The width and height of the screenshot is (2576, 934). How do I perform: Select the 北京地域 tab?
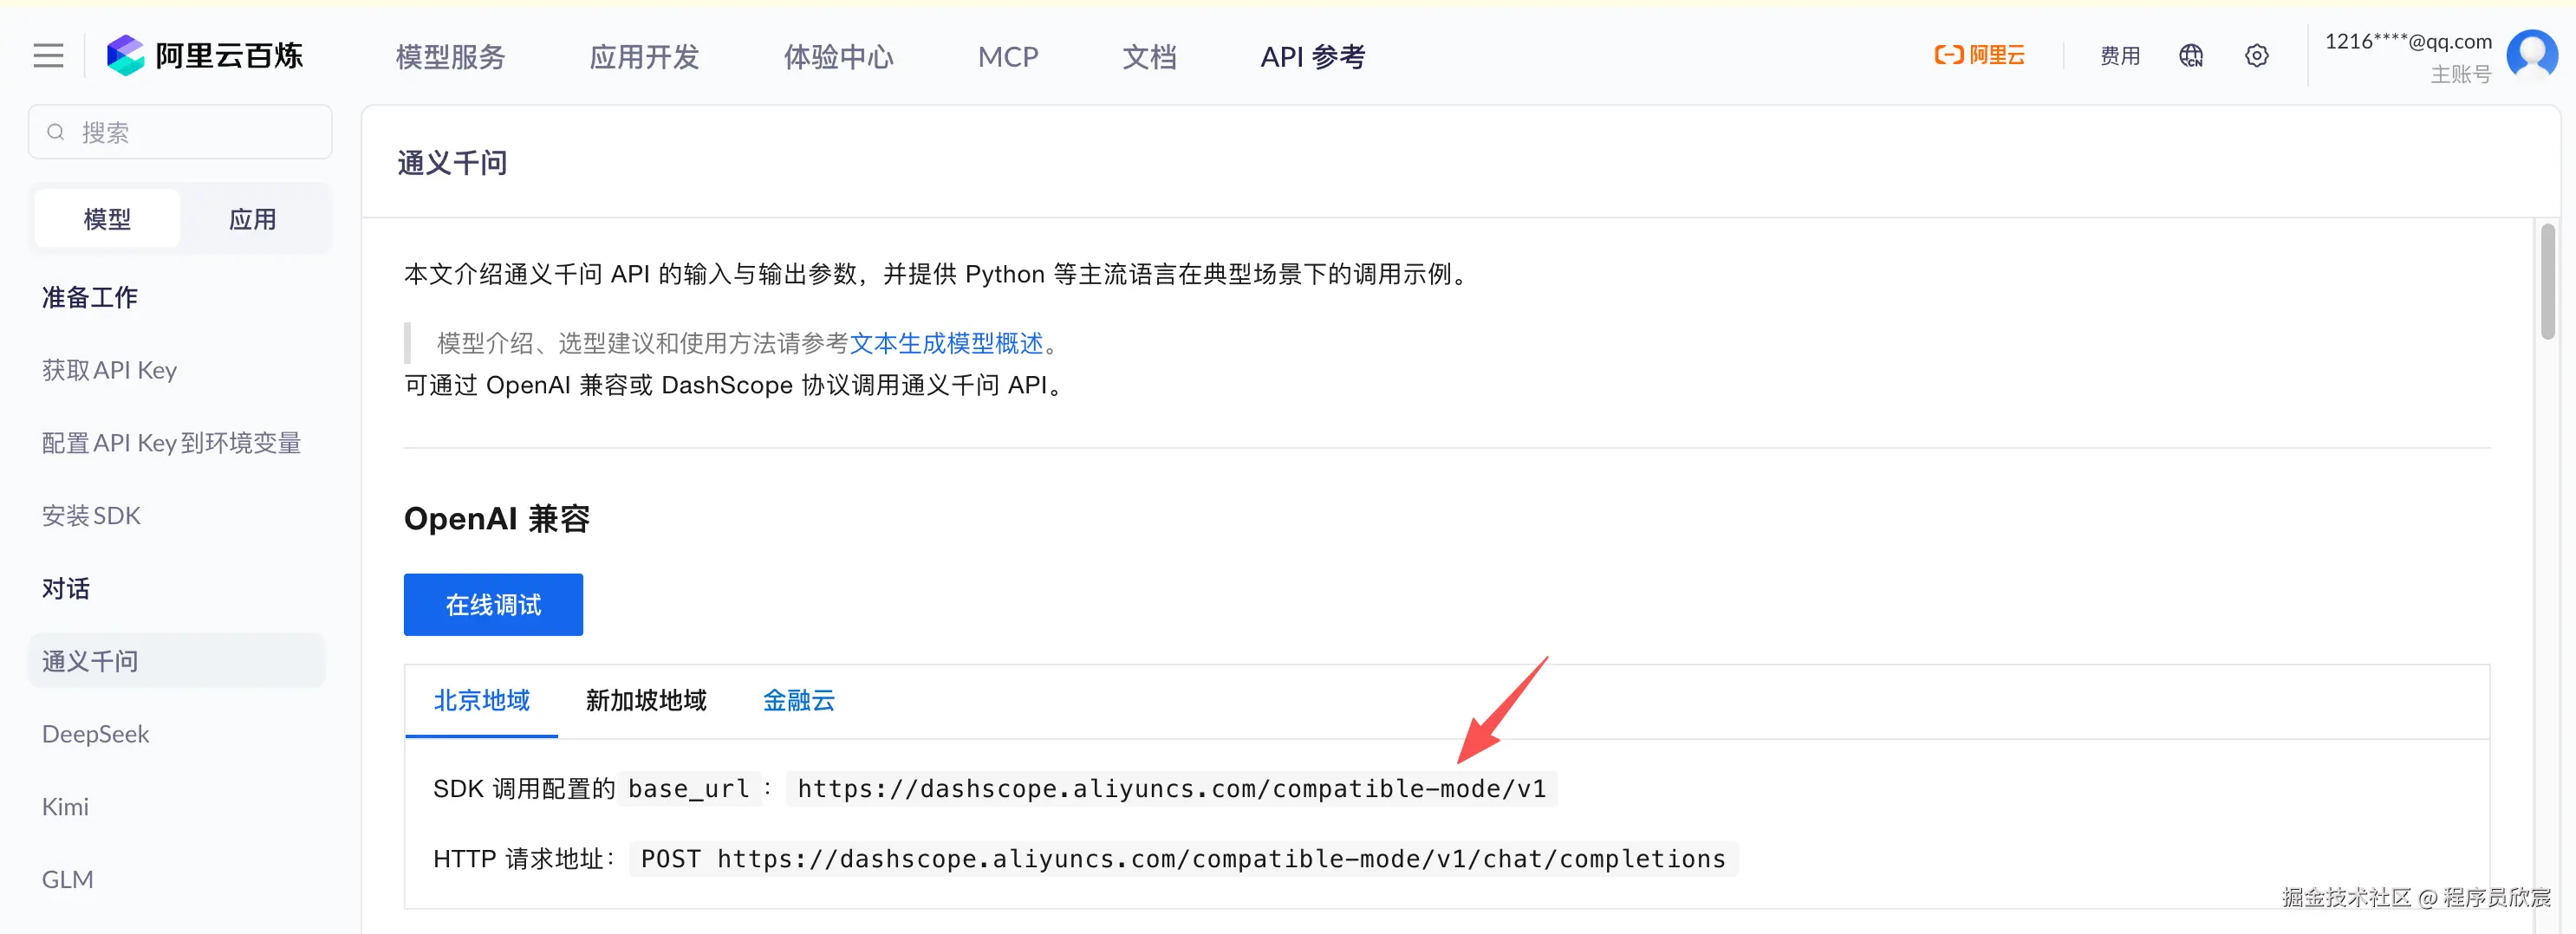[x=482, y=700]
